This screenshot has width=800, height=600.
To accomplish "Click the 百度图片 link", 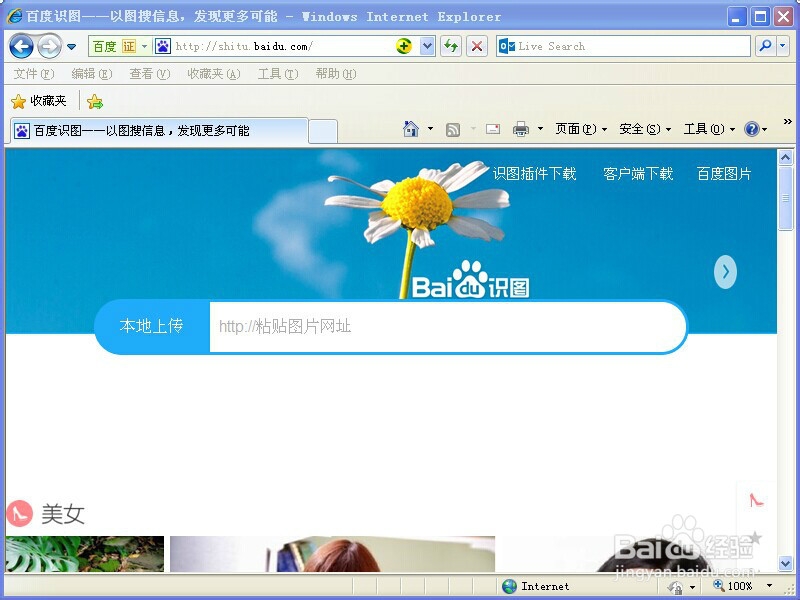I will click(x=724, y=174).
